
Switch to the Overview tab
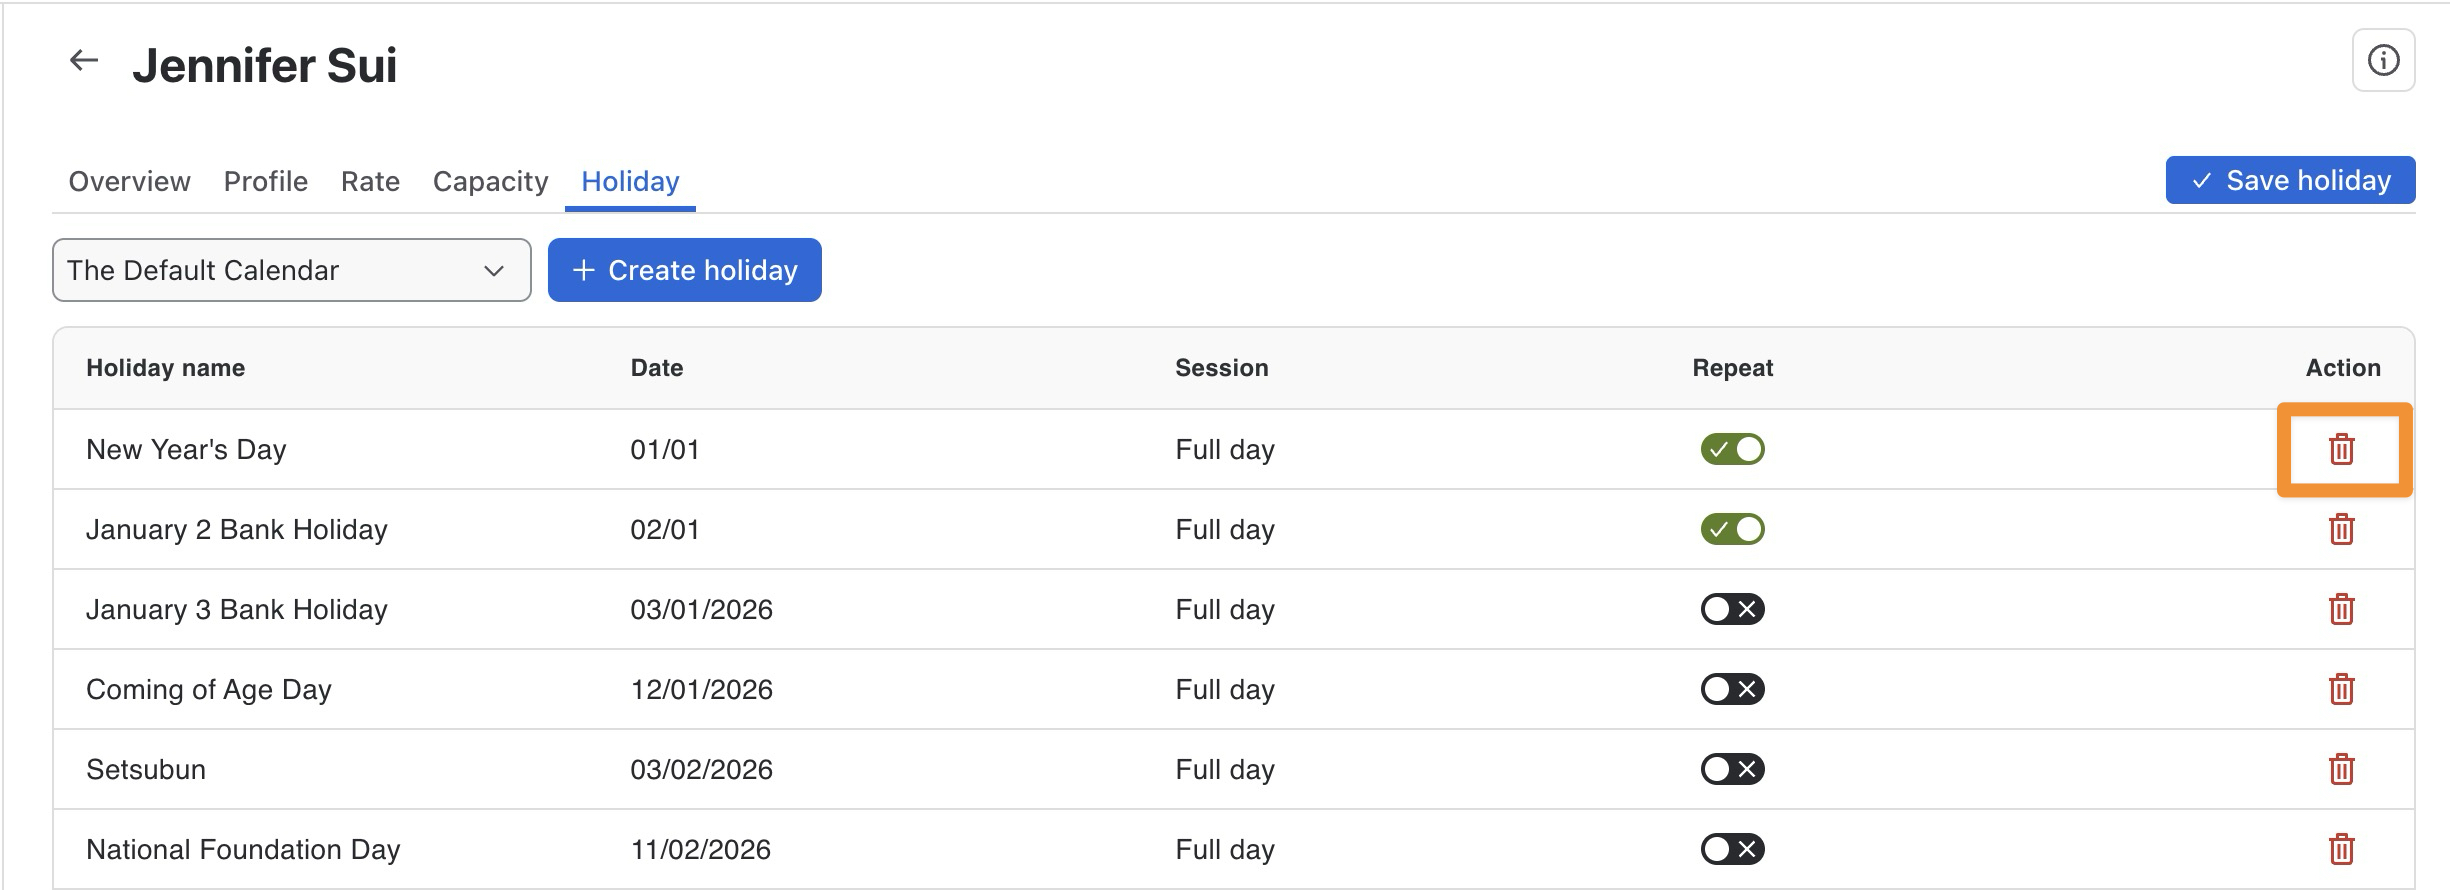(129, 181)
